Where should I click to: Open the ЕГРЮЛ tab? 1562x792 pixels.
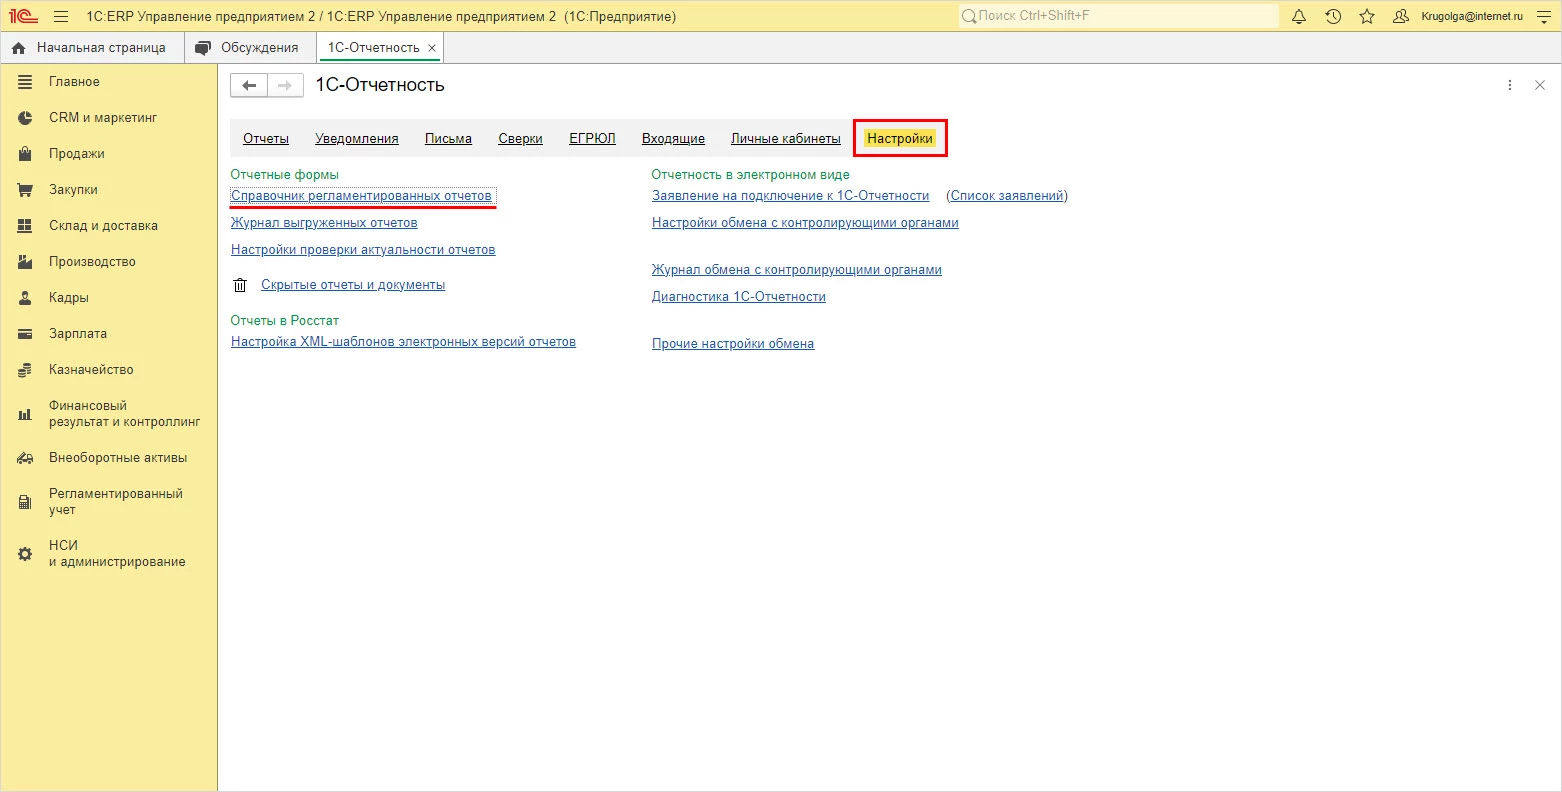(592, 139)
